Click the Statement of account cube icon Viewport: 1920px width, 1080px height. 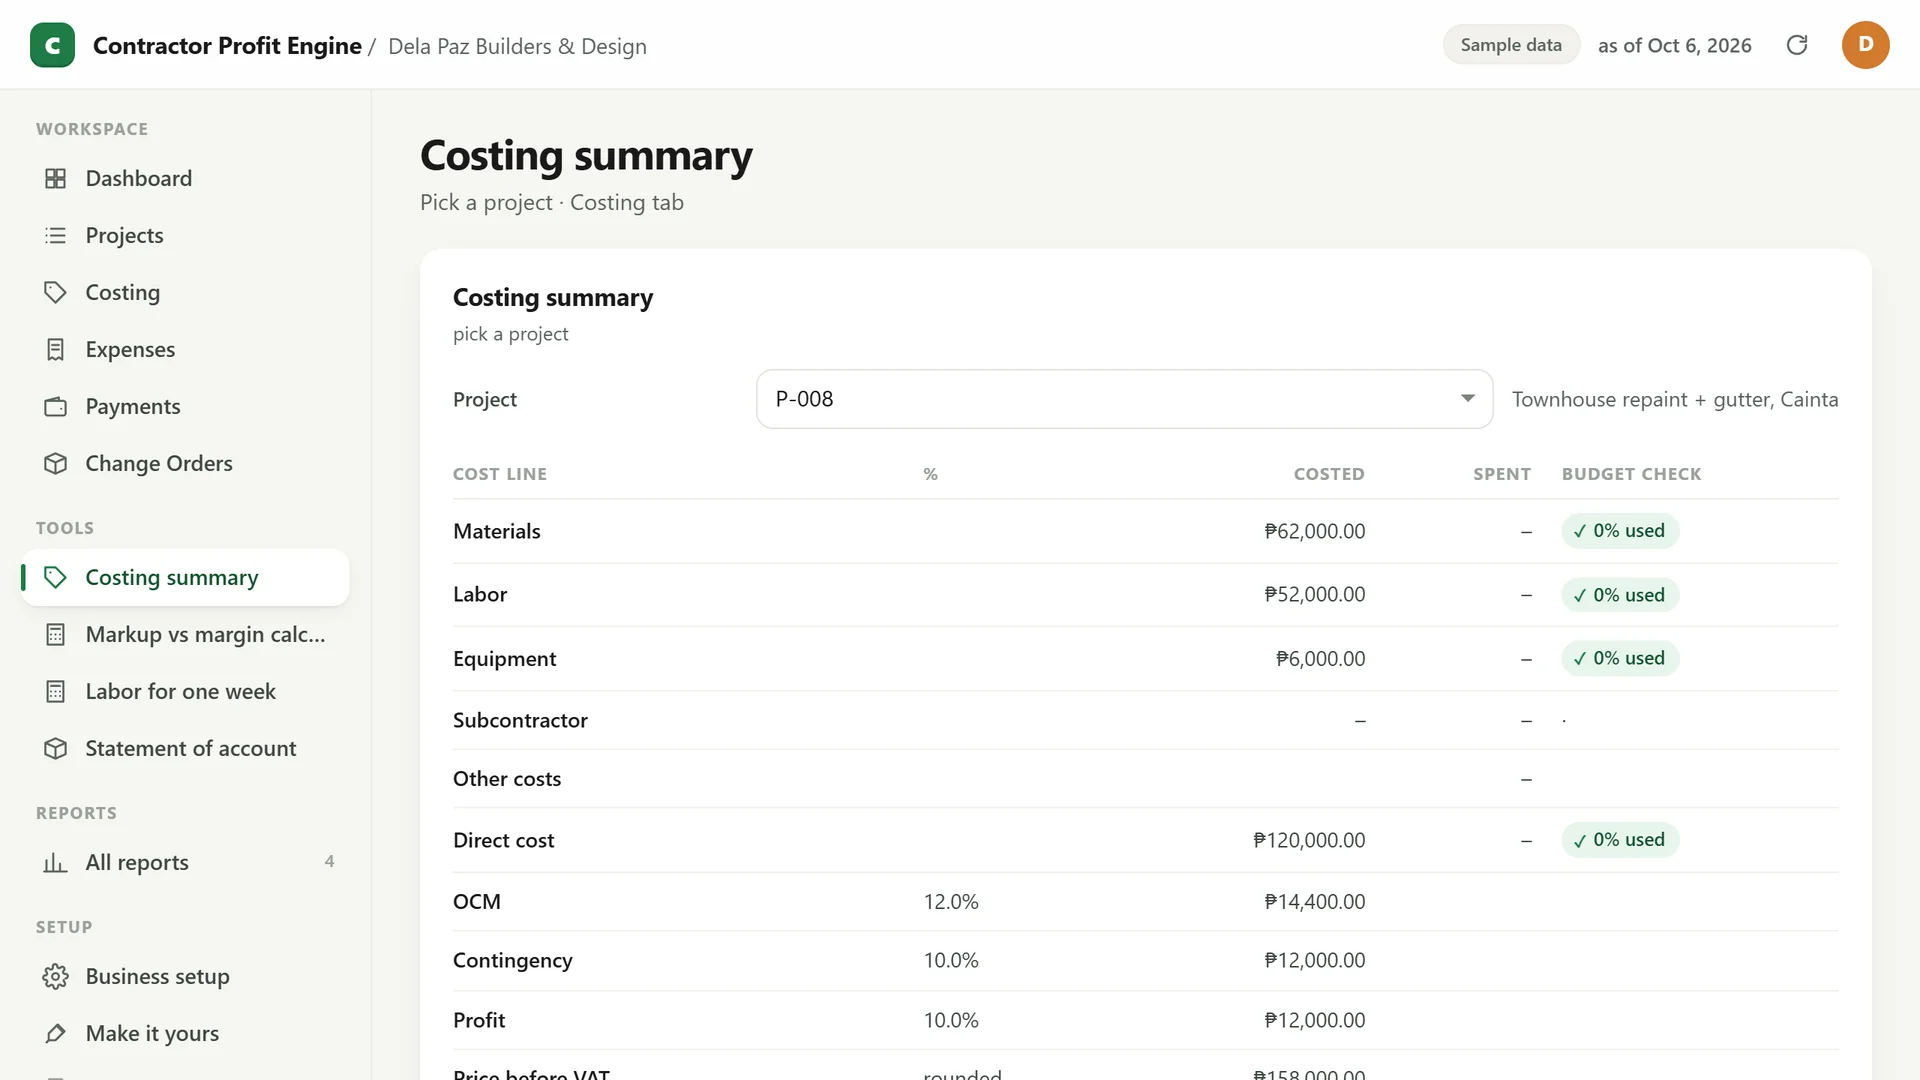(56, 748)
